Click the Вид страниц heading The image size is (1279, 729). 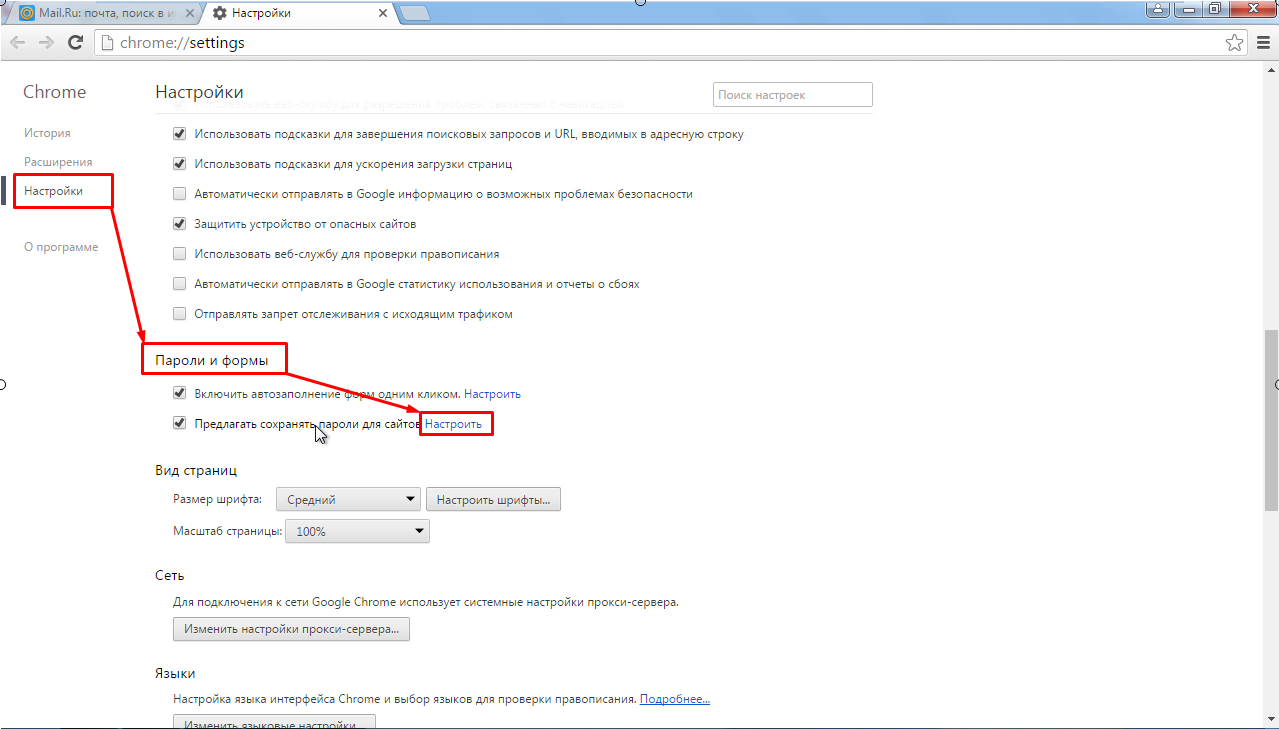click(x=196, y=470)
